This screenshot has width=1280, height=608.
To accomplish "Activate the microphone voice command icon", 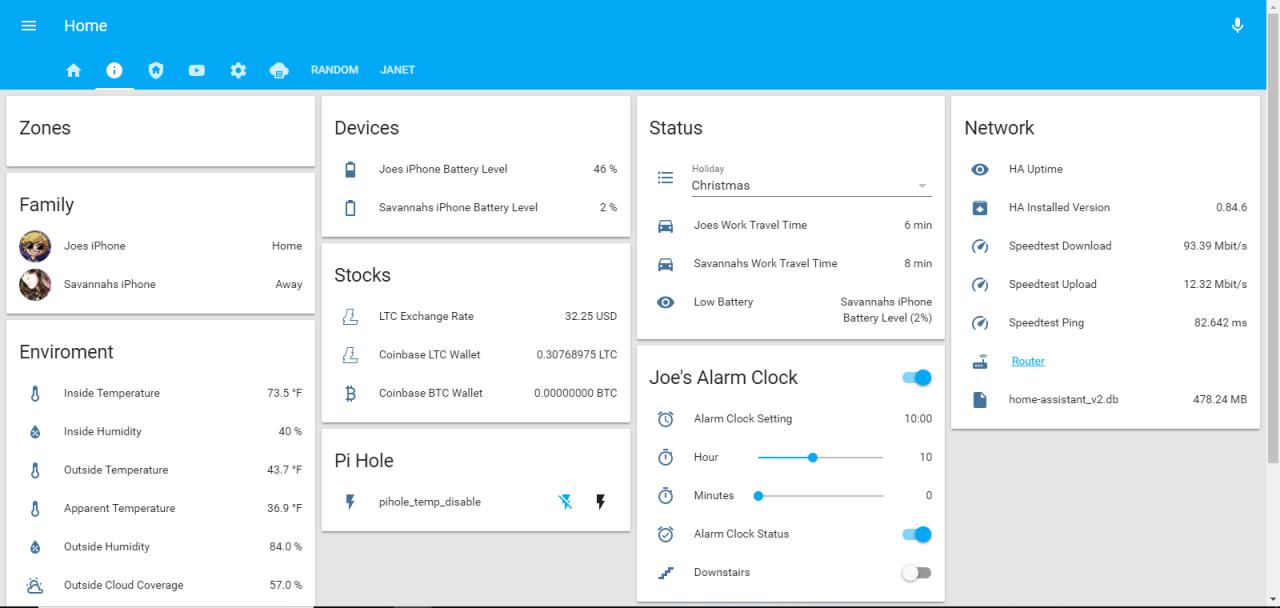I will point(1237,26).
